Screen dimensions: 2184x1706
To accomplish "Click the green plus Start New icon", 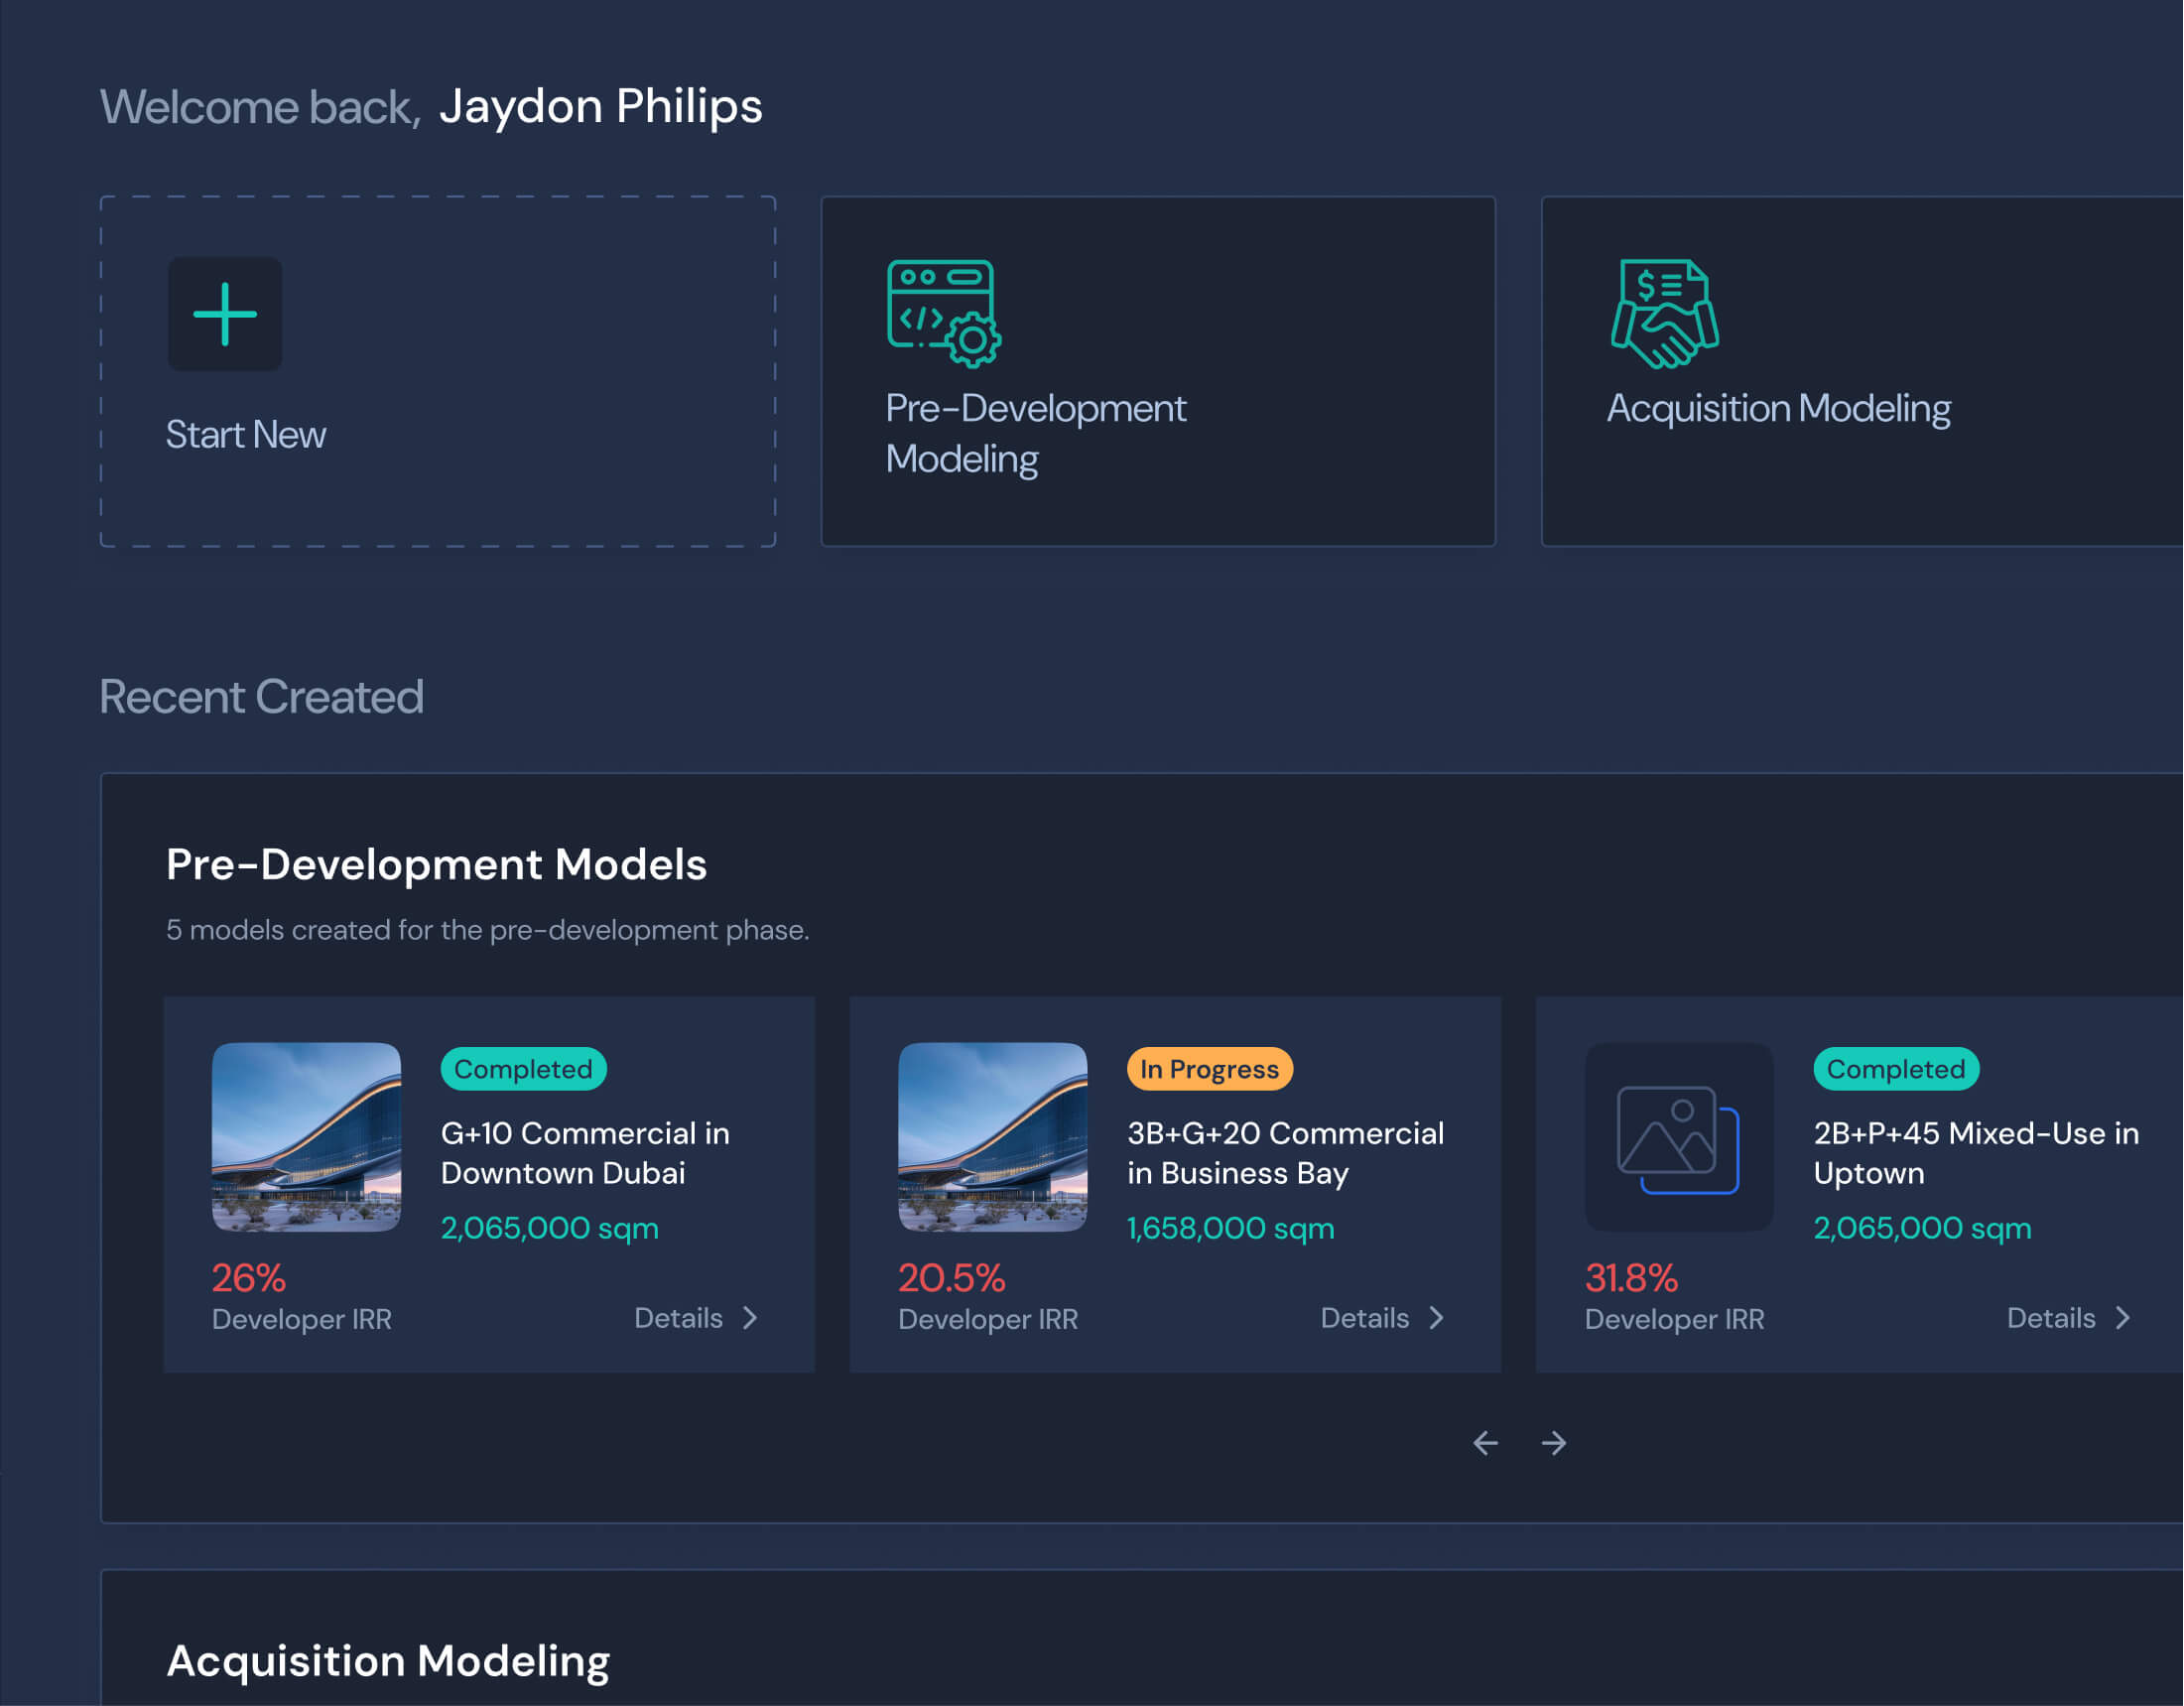I will click(x=225, y=314).
